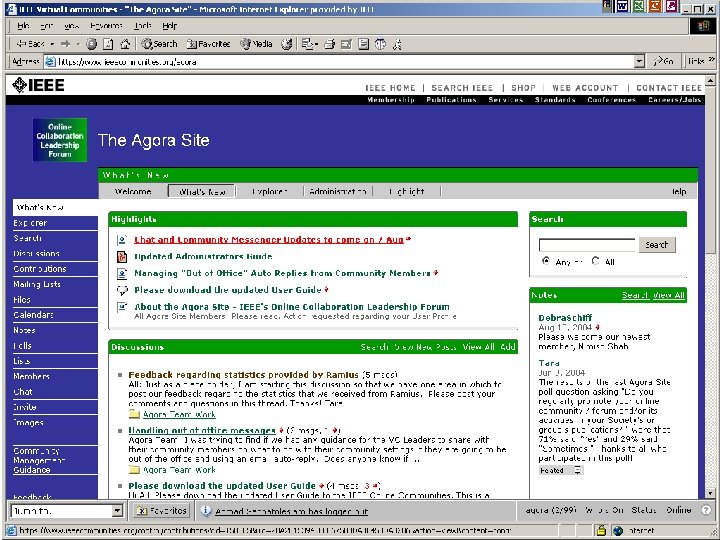Print the page with the Print icon
720x540 pixels.
329,44
